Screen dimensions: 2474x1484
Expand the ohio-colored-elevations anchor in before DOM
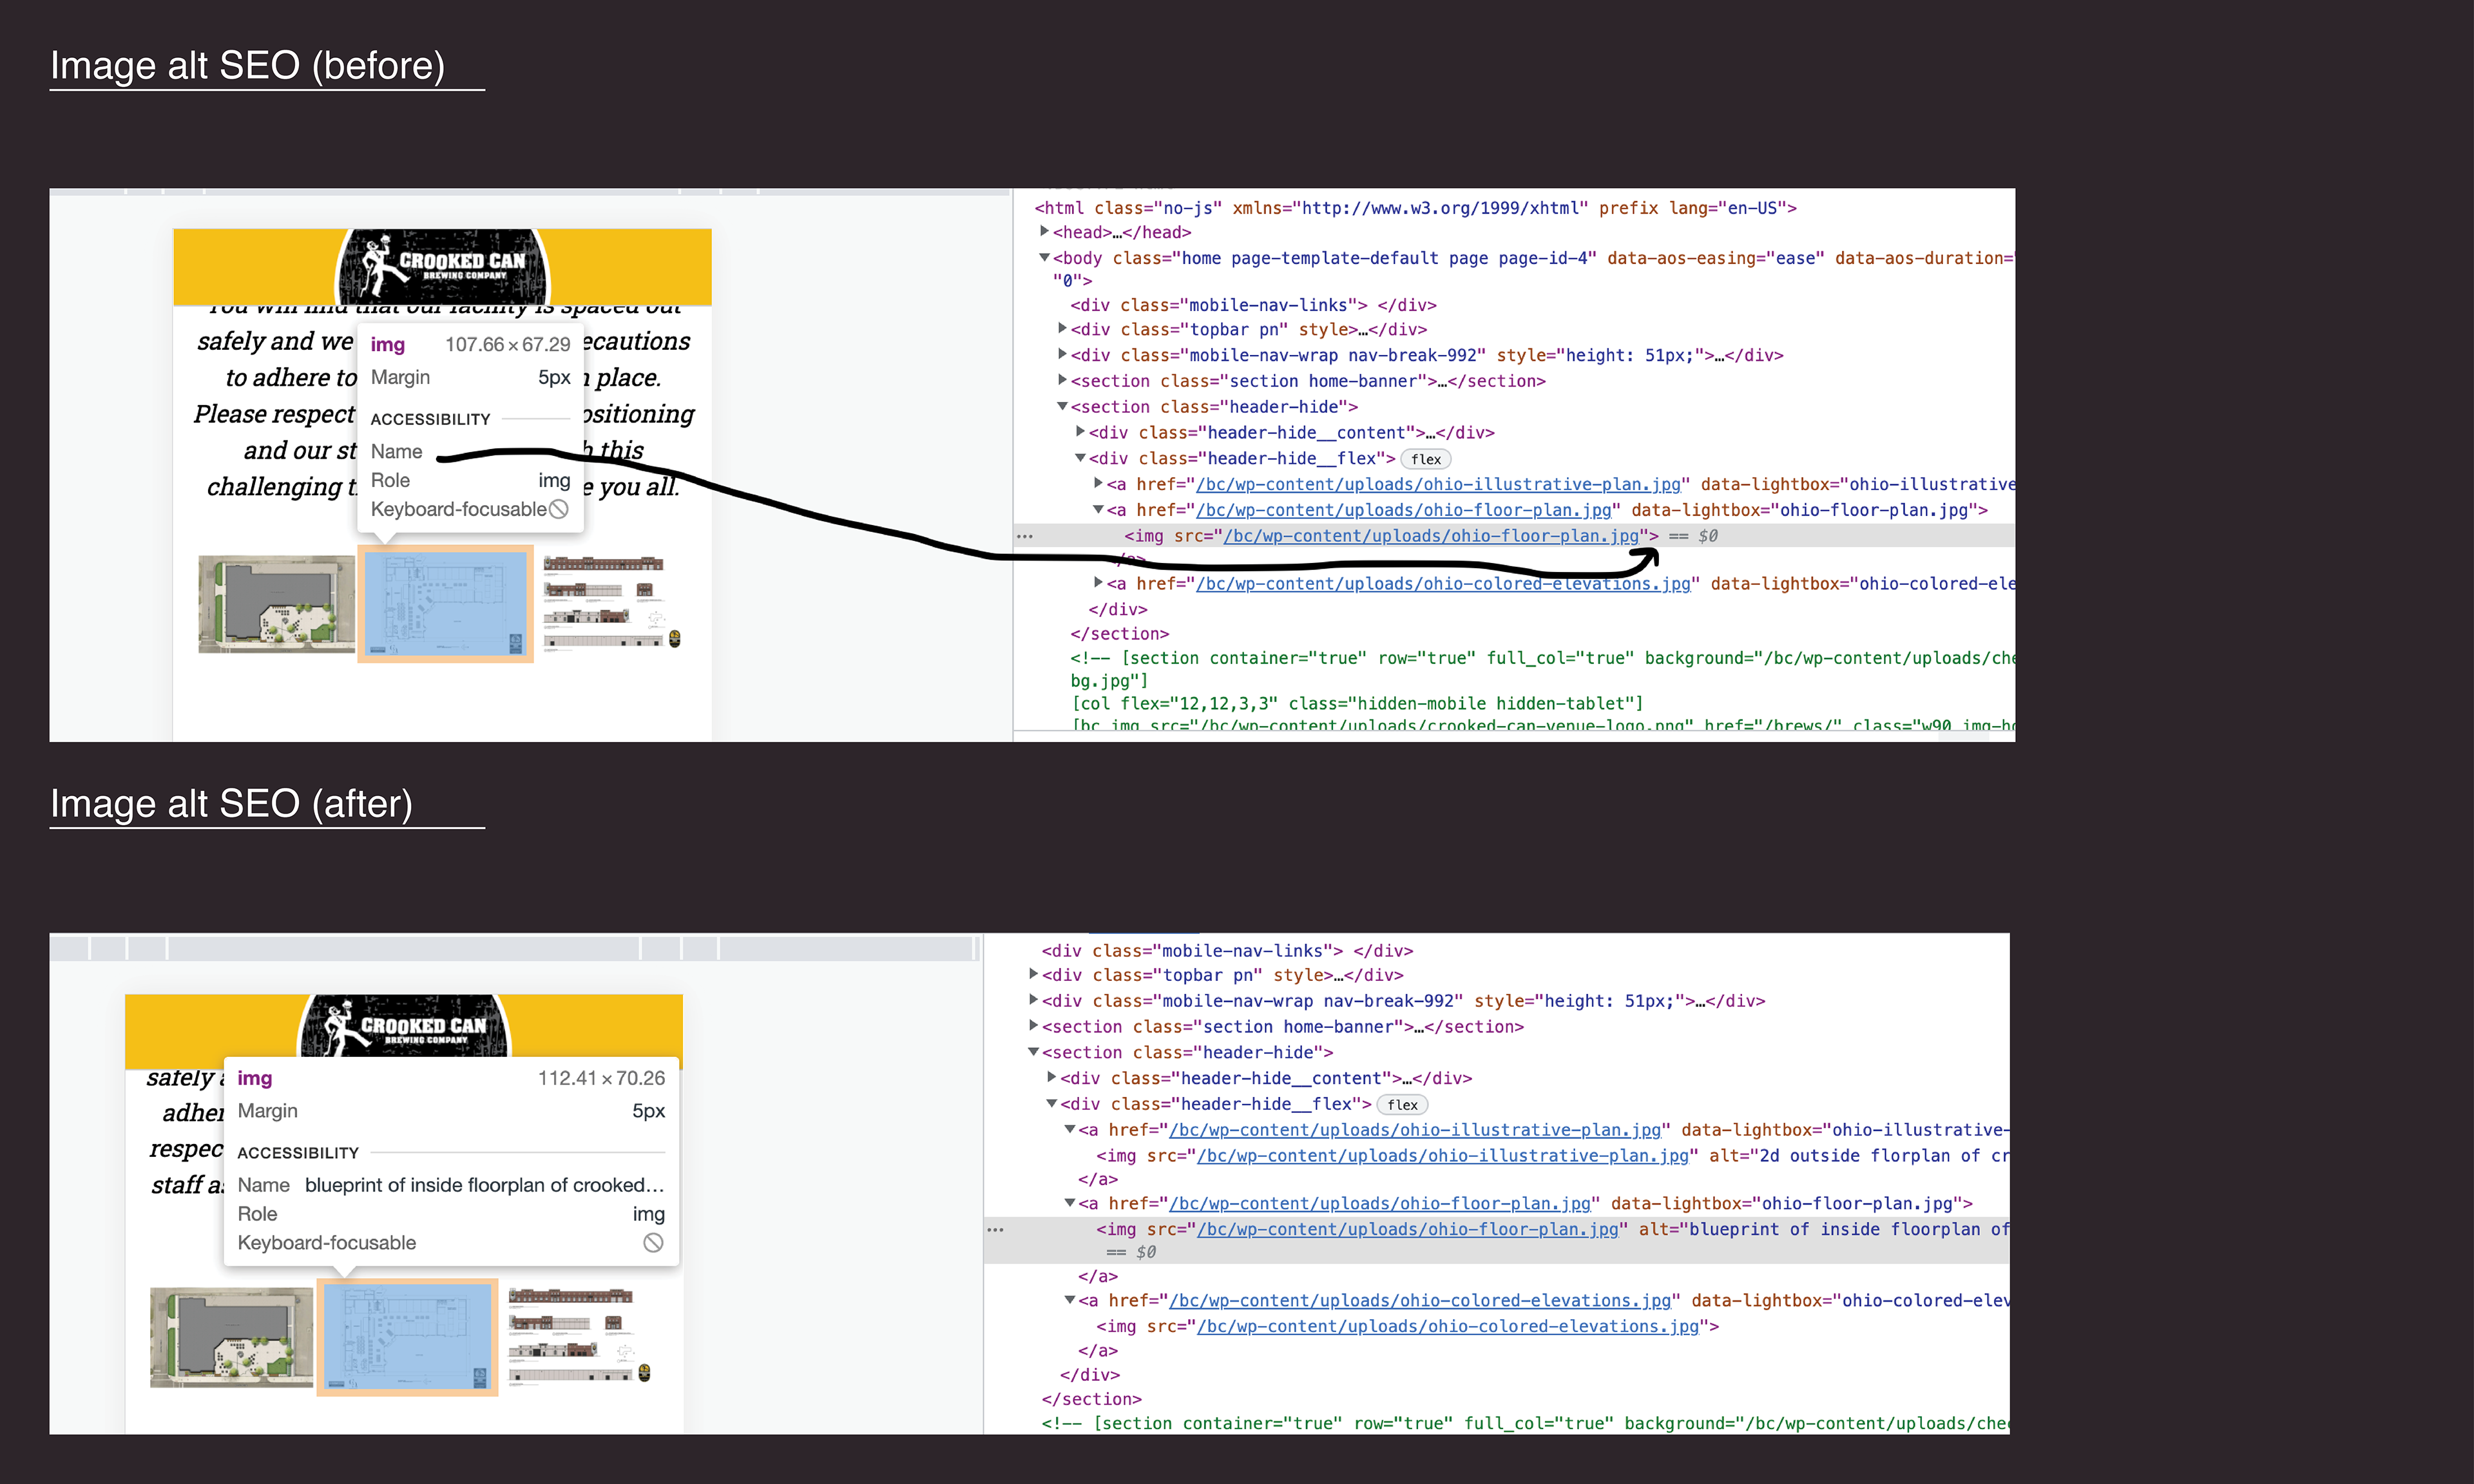[x=1098, y=583]
